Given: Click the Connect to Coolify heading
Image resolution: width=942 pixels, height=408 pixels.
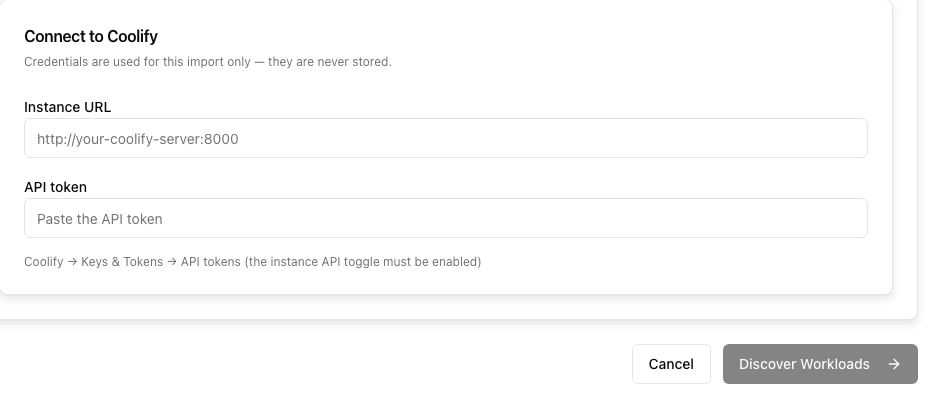Looking at the screenshot, I should point(91,36).
